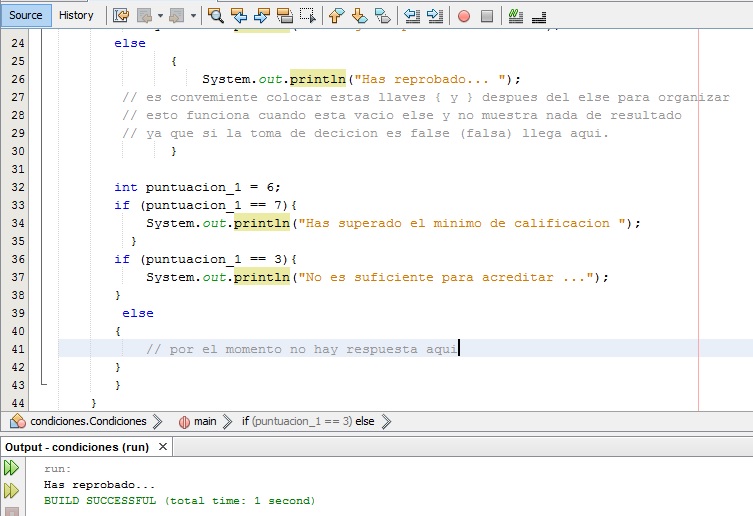The height and width of the screenshot is (516, 753).
Task: Click the first green Re-run button in Output
Action: click(x=11, y=468)
